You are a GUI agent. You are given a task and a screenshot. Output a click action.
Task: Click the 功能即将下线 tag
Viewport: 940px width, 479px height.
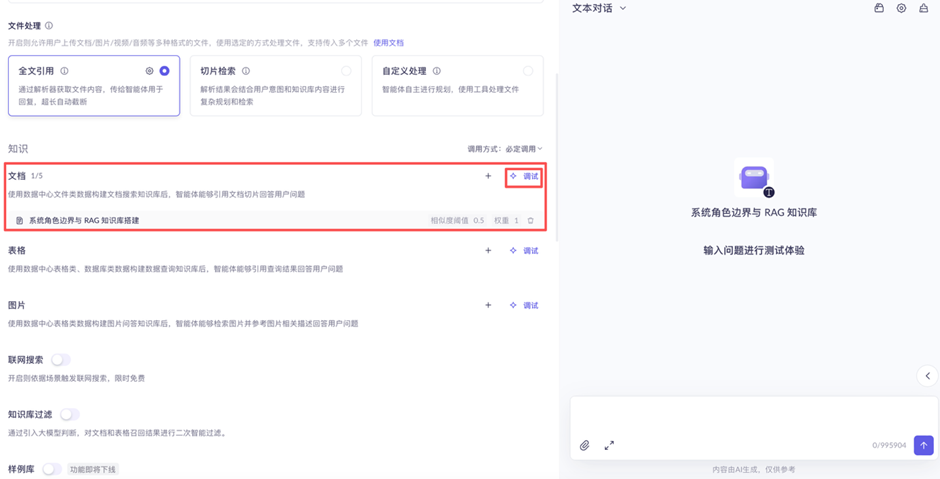(x=92, y=469)
